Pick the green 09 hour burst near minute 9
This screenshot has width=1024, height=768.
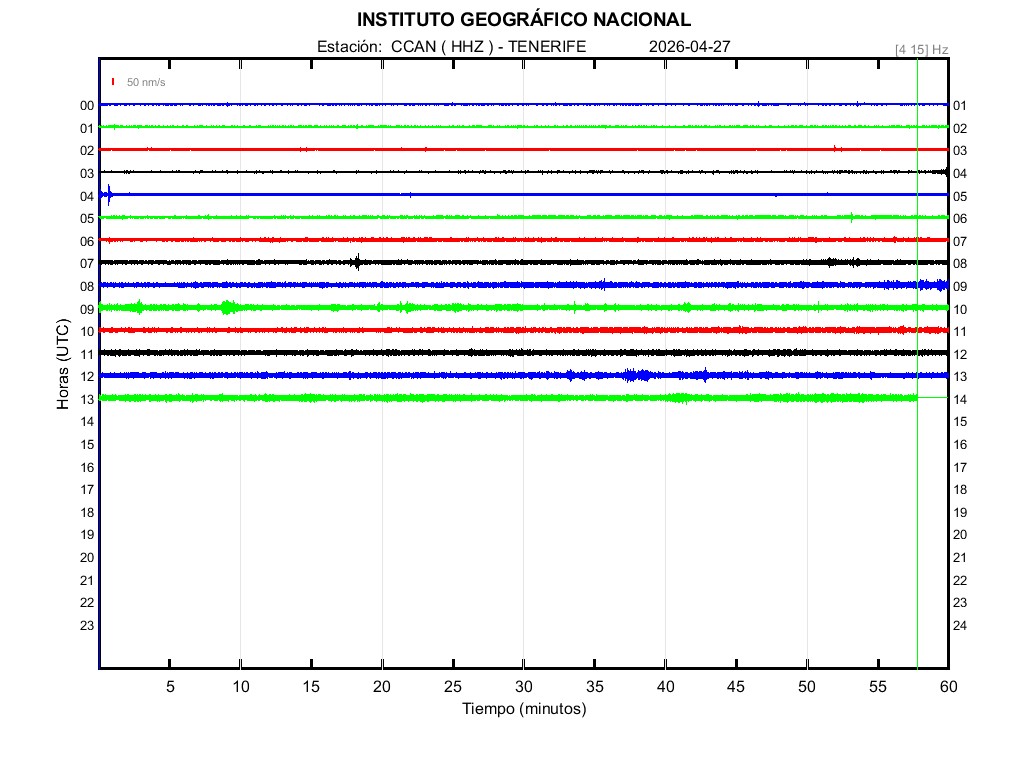pyautogui.click(x=229, y=307)
